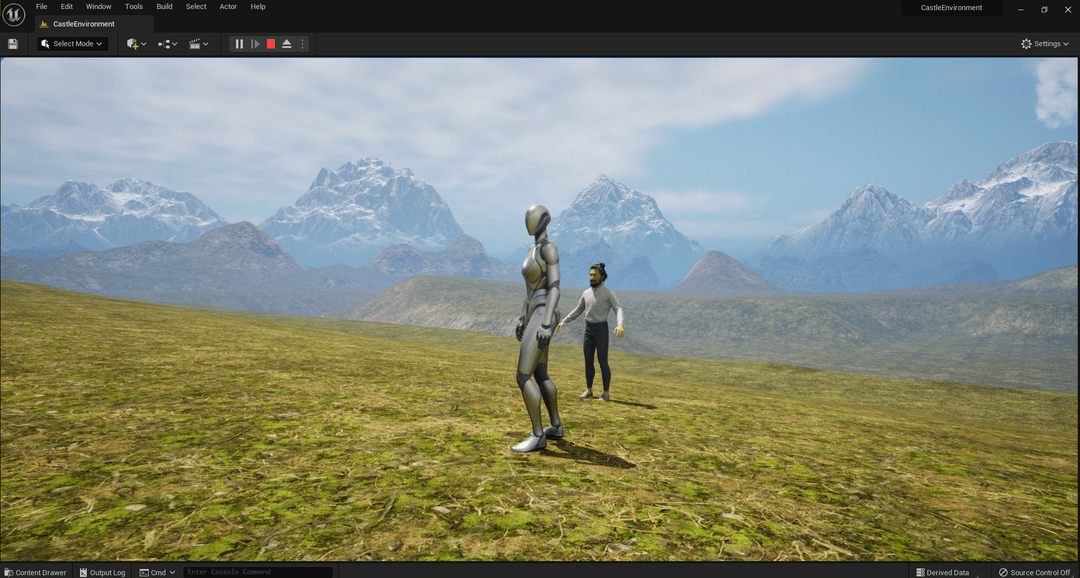Click the CastleEnvironment project name label
Viewport: 1080px width, 578px height.
pyautogui.click(x=951, y=8)
